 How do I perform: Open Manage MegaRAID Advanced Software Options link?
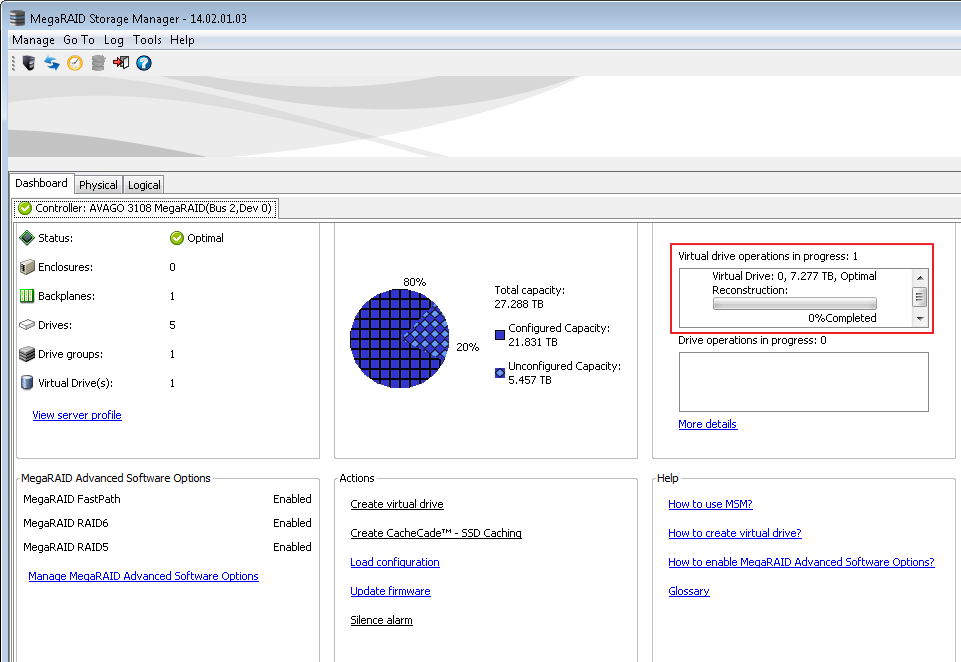[143, 576]
